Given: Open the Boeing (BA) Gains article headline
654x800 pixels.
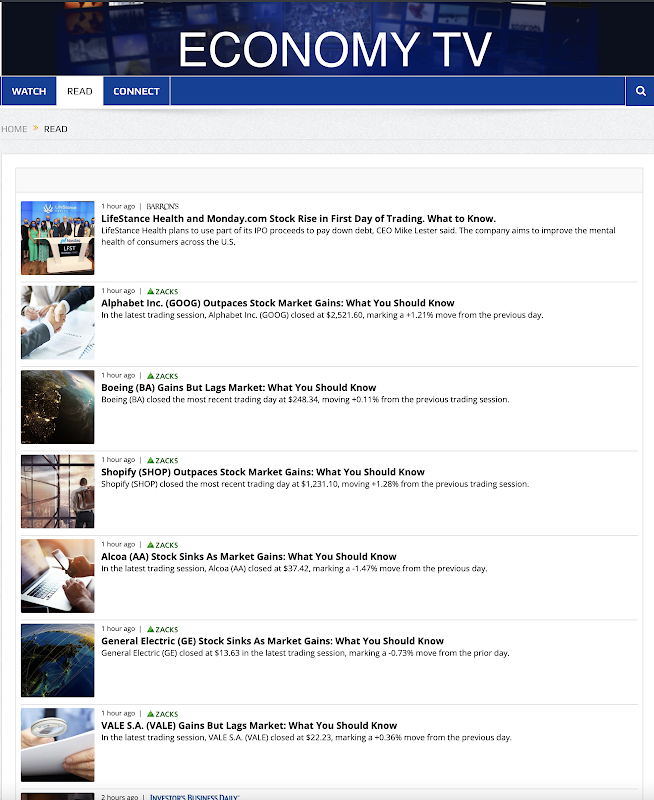Looking at the screenshot, I should [238, 388].
